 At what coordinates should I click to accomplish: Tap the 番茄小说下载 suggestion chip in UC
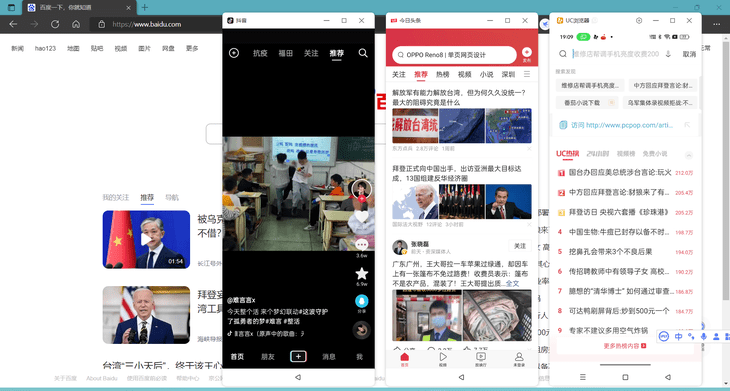pos(586,102)
